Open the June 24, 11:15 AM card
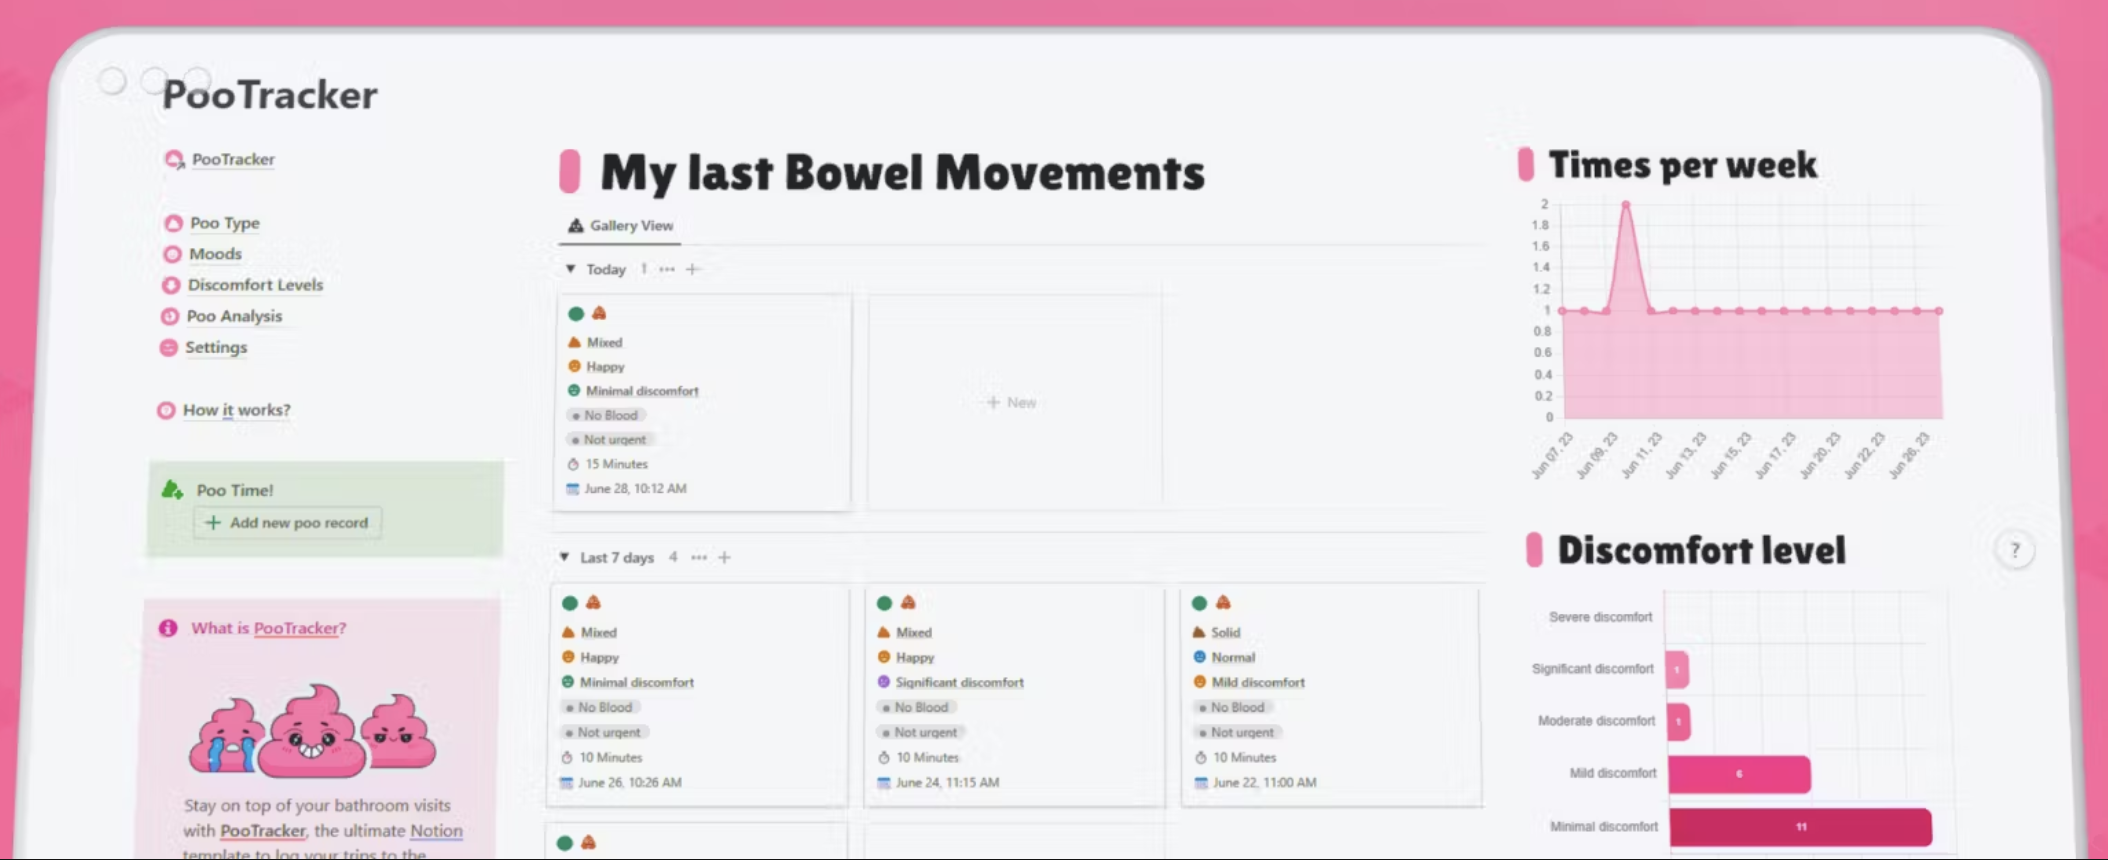The image size is (2108, 860). point(1014,695)
